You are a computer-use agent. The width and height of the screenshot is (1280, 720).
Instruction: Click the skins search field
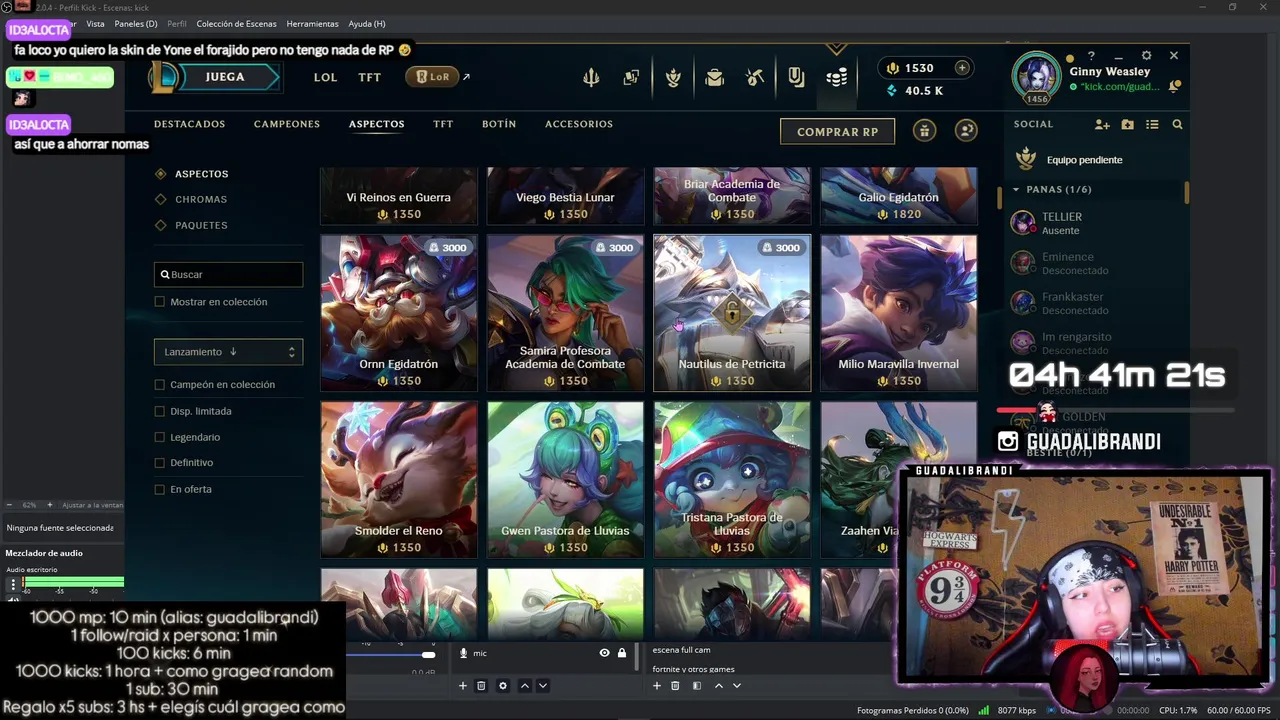[x=228, y=274]
